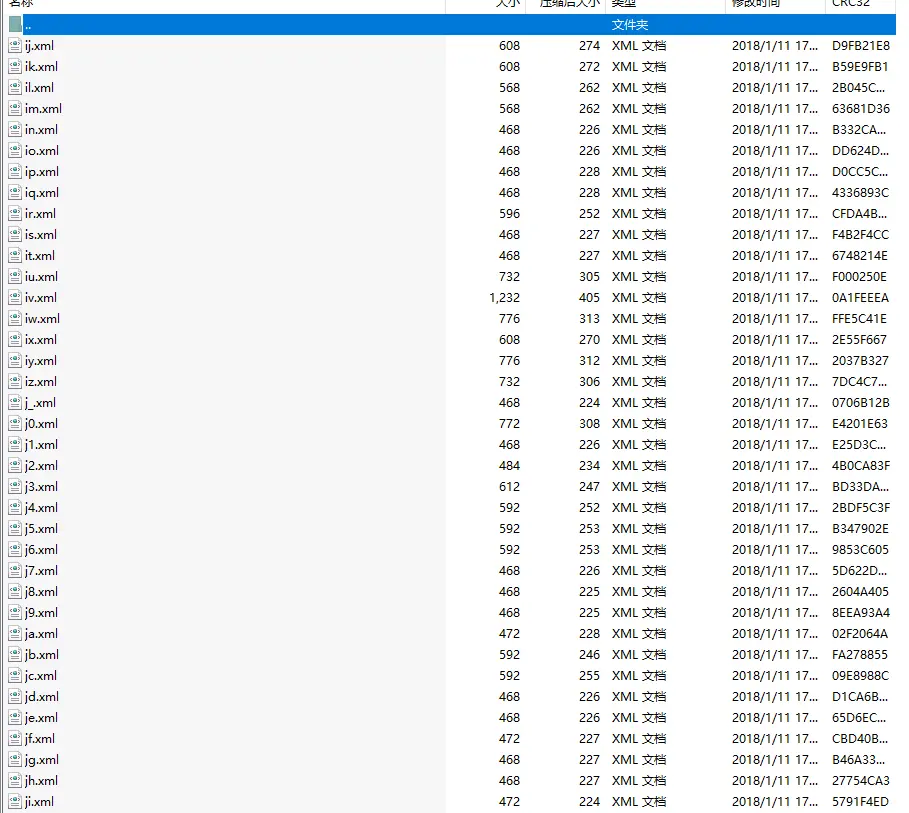
Task: Click CRC32 value F000250E
Action: 859,277
